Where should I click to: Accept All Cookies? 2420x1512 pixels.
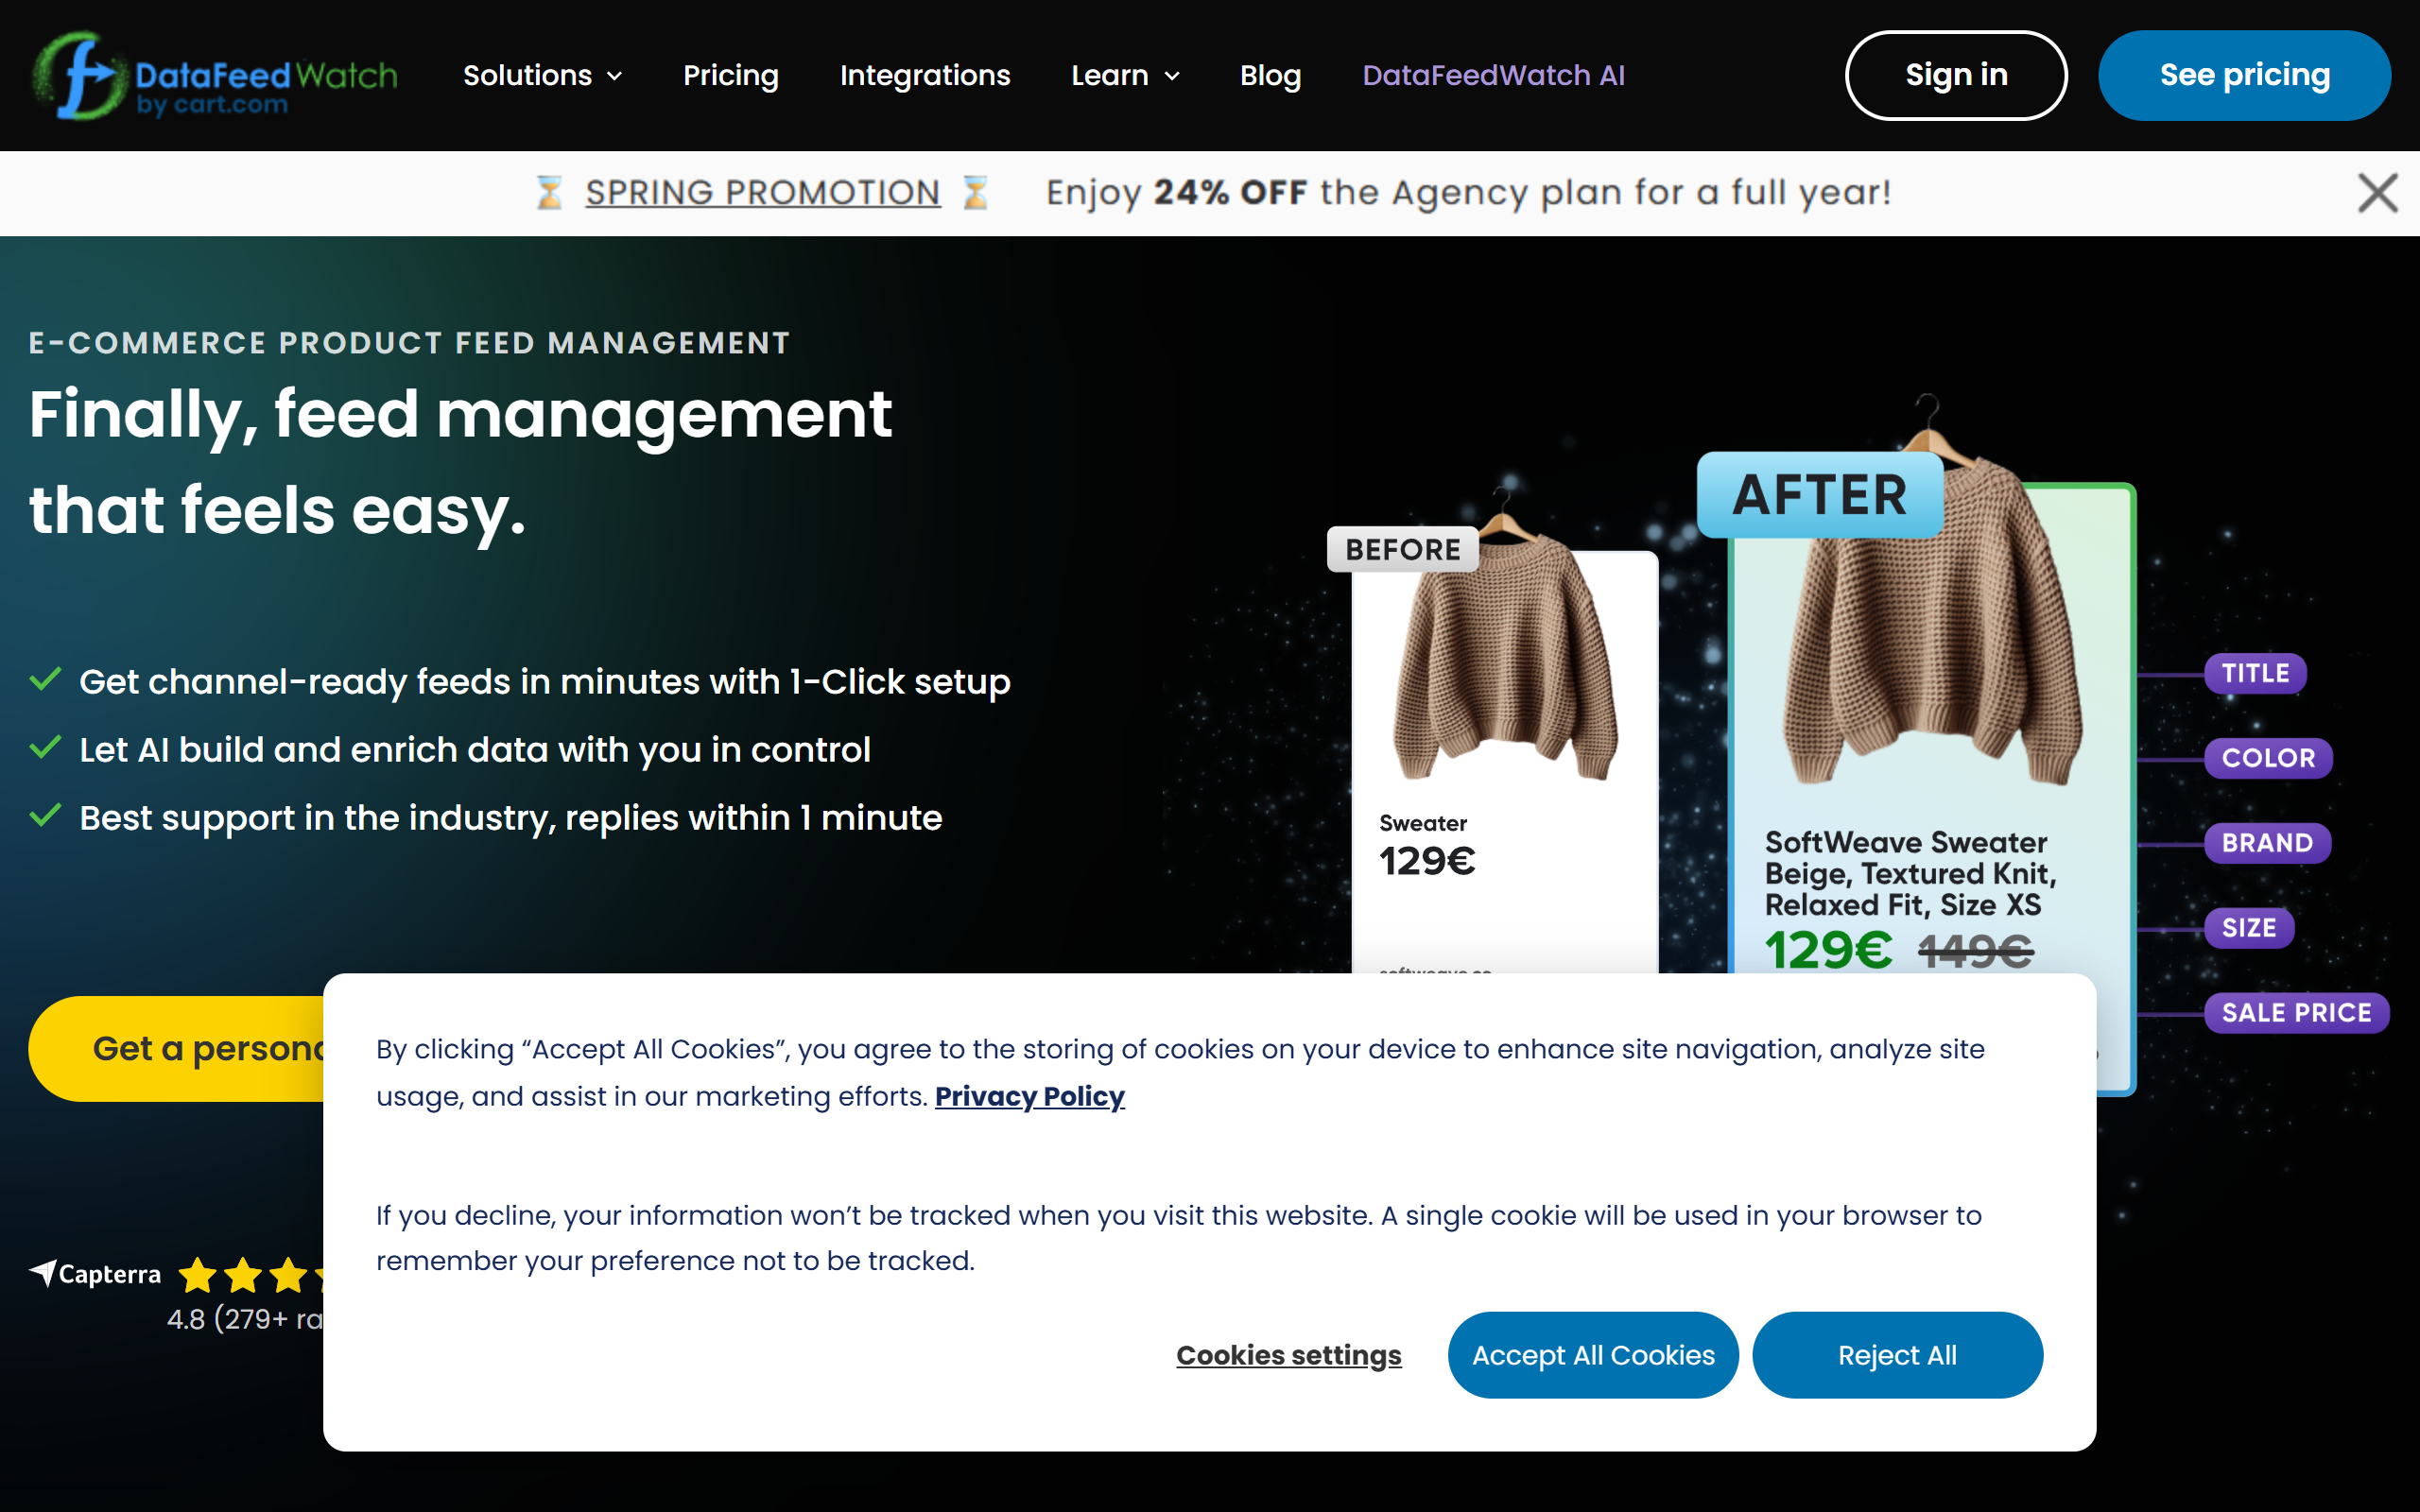1593,1355
